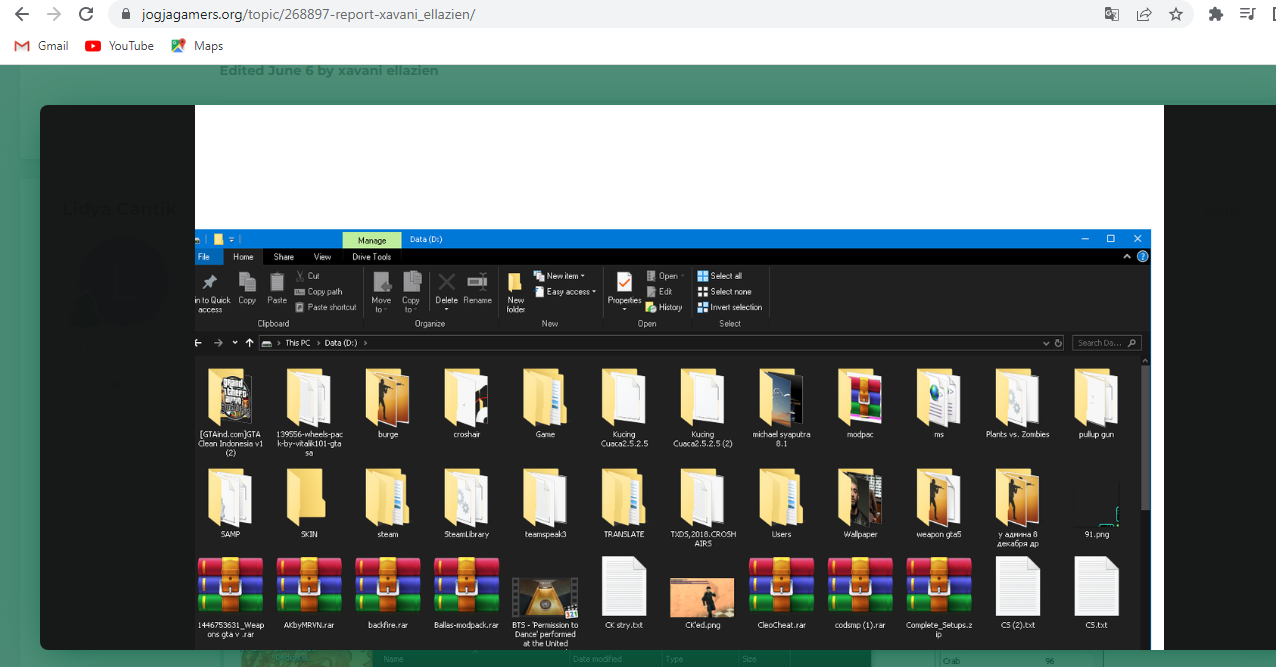Open the Move to dropdown
This screenshot has width=1276, height=667.
[381, 292]
